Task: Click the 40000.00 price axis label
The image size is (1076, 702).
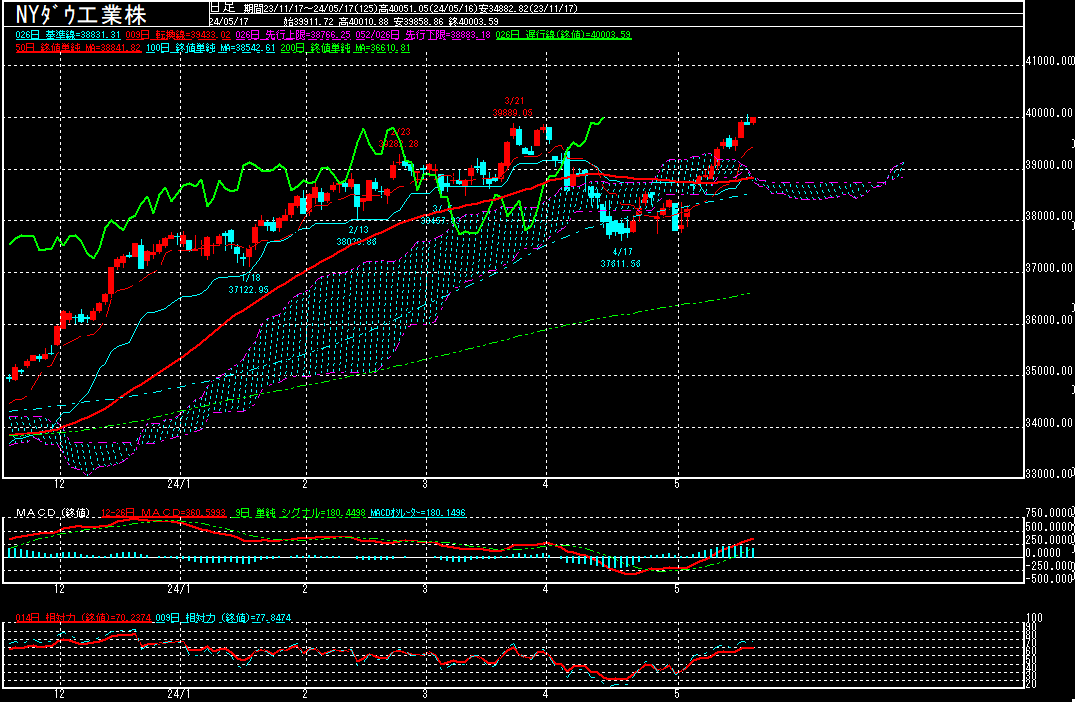Action: click(1049, 113)
